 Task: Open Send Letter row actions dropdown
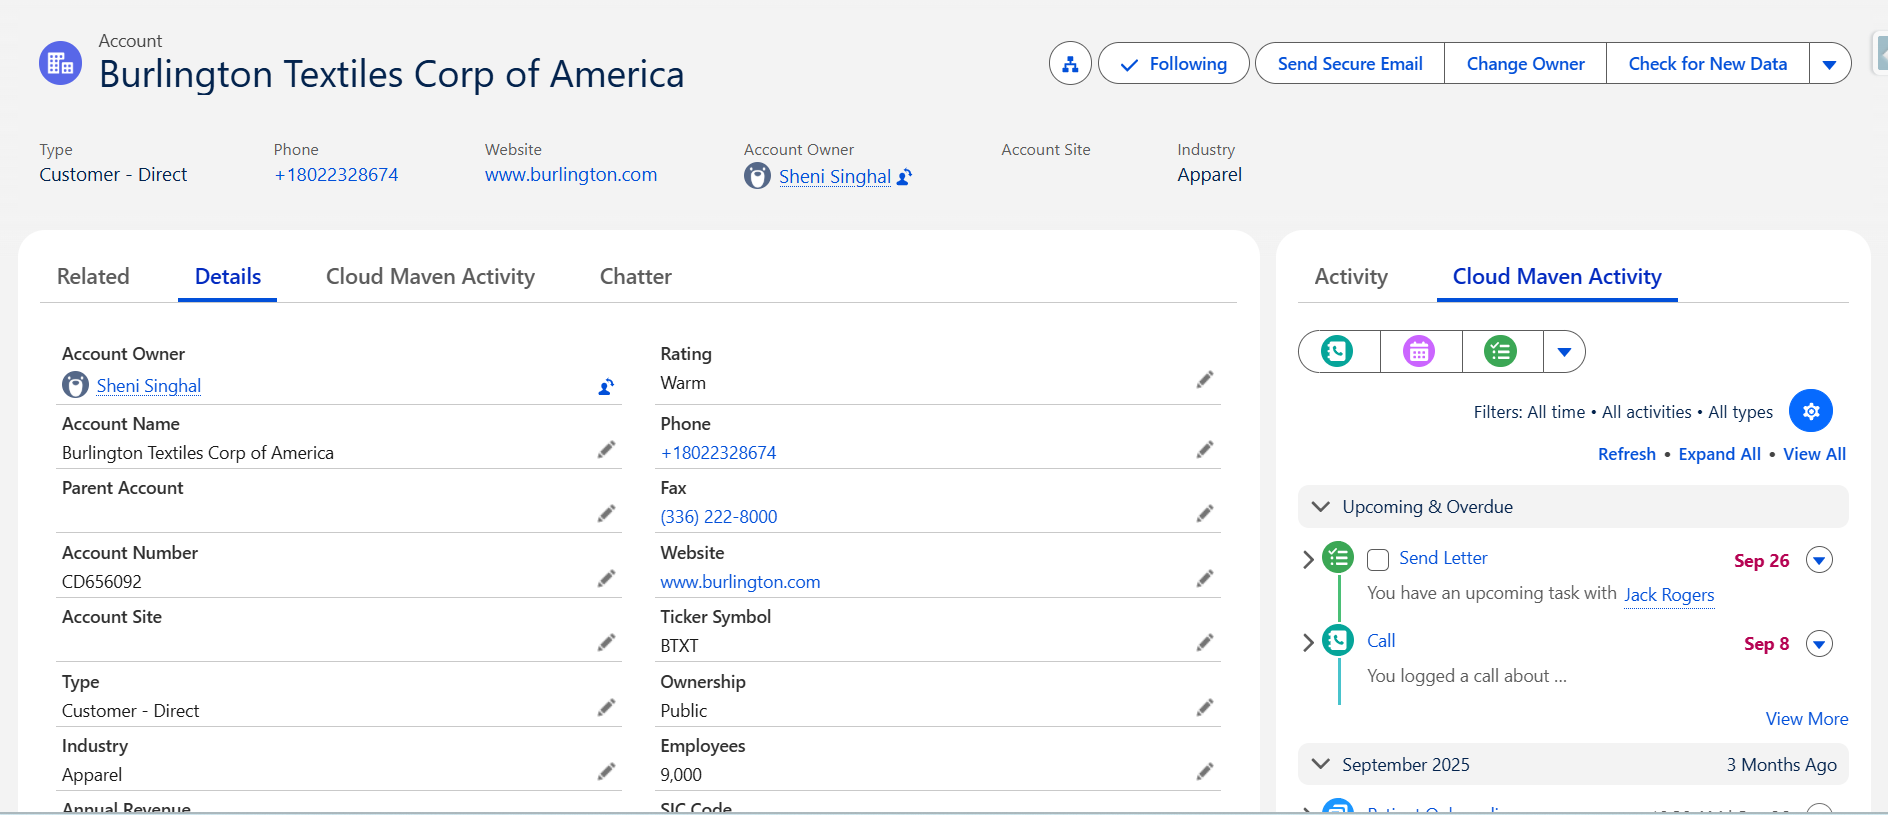[x=1820, y=560]
